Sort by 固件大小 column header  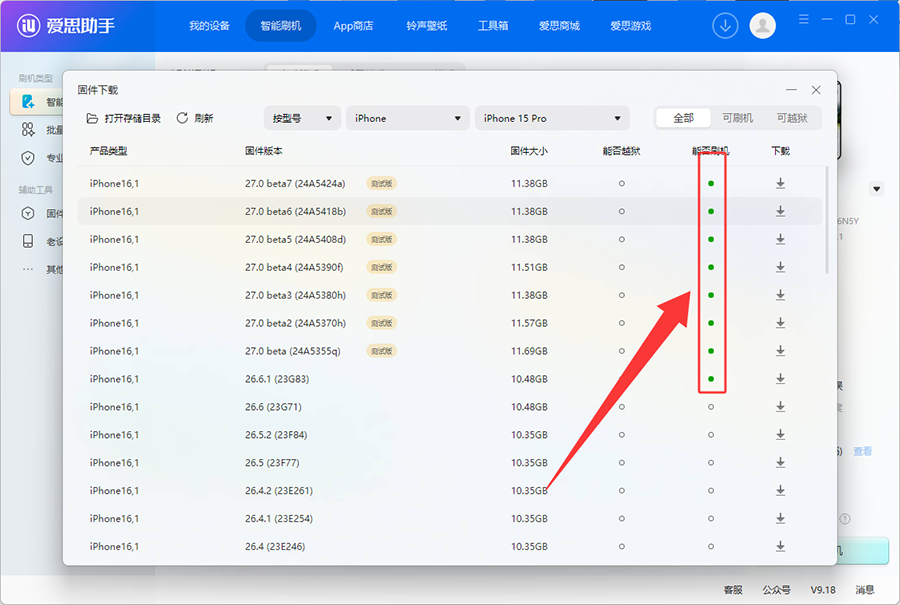(529, 151)
